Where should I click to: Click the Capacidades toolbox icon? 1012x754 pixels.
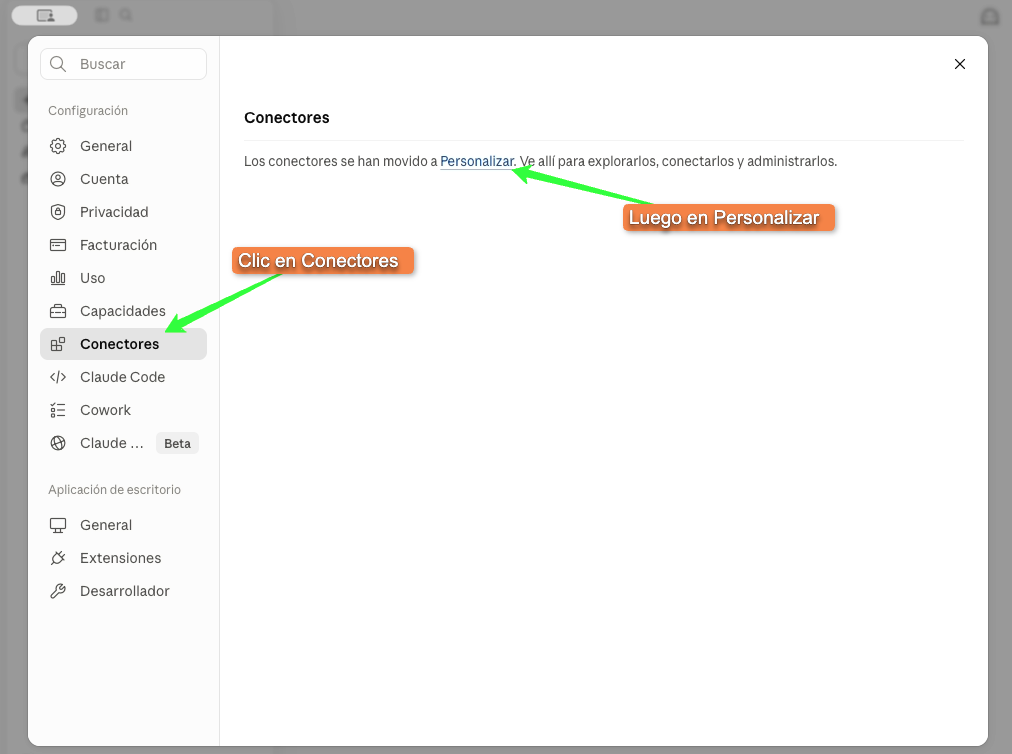(x=58, y=311)
